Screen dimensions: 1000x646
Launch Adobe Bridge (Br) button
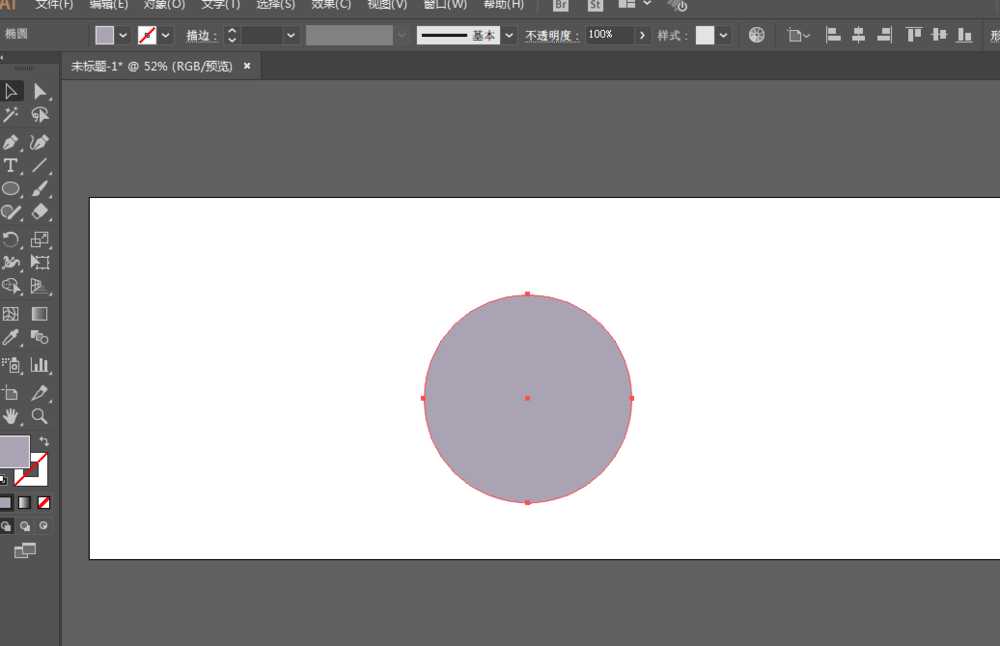(561, 4)
